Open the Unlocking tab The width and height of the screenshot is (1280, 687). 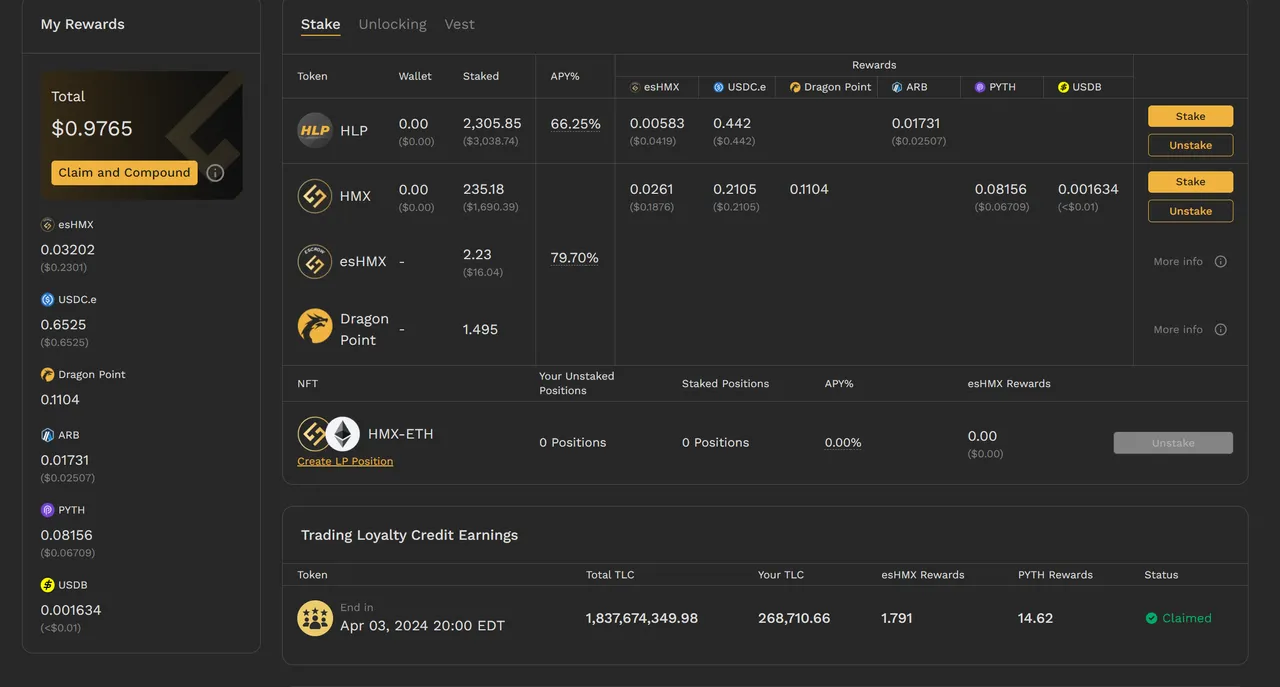[x=392, y=24]
